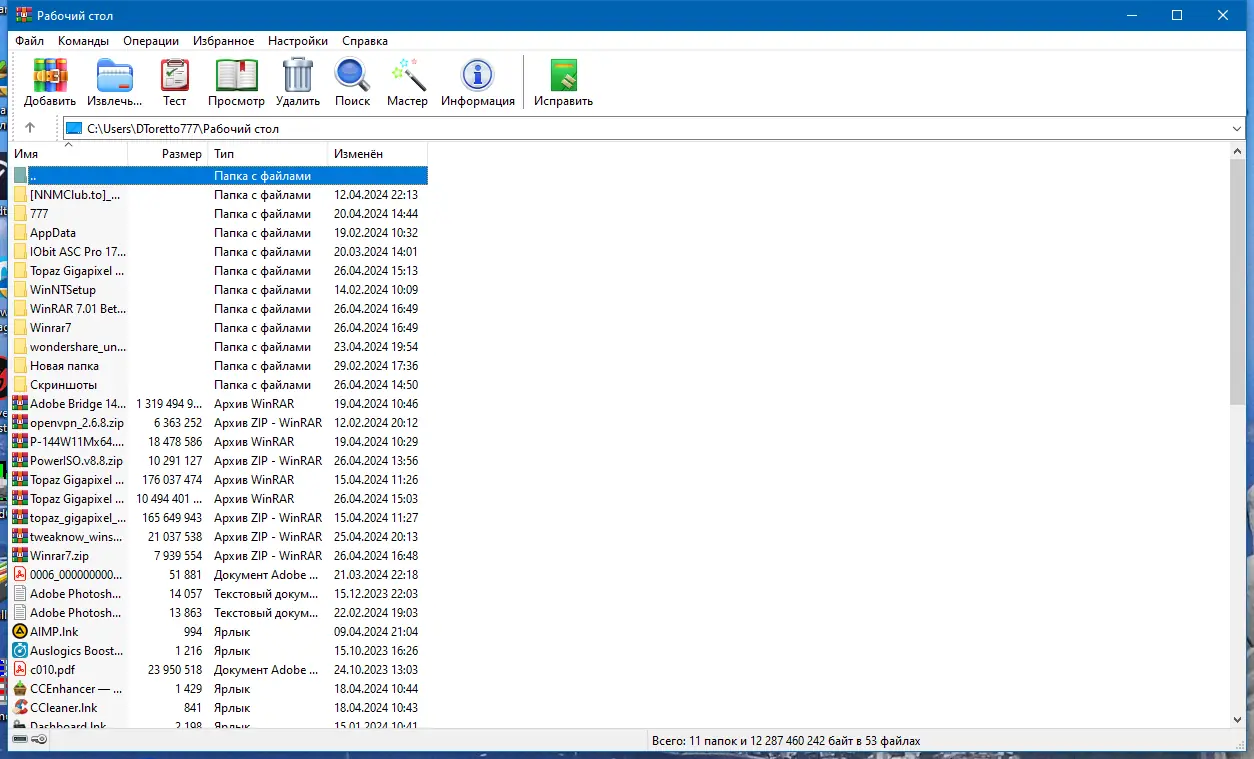The image size is (1254, 759).
Task: Go up one folder with the arrow
Action: tap(30, 128)
